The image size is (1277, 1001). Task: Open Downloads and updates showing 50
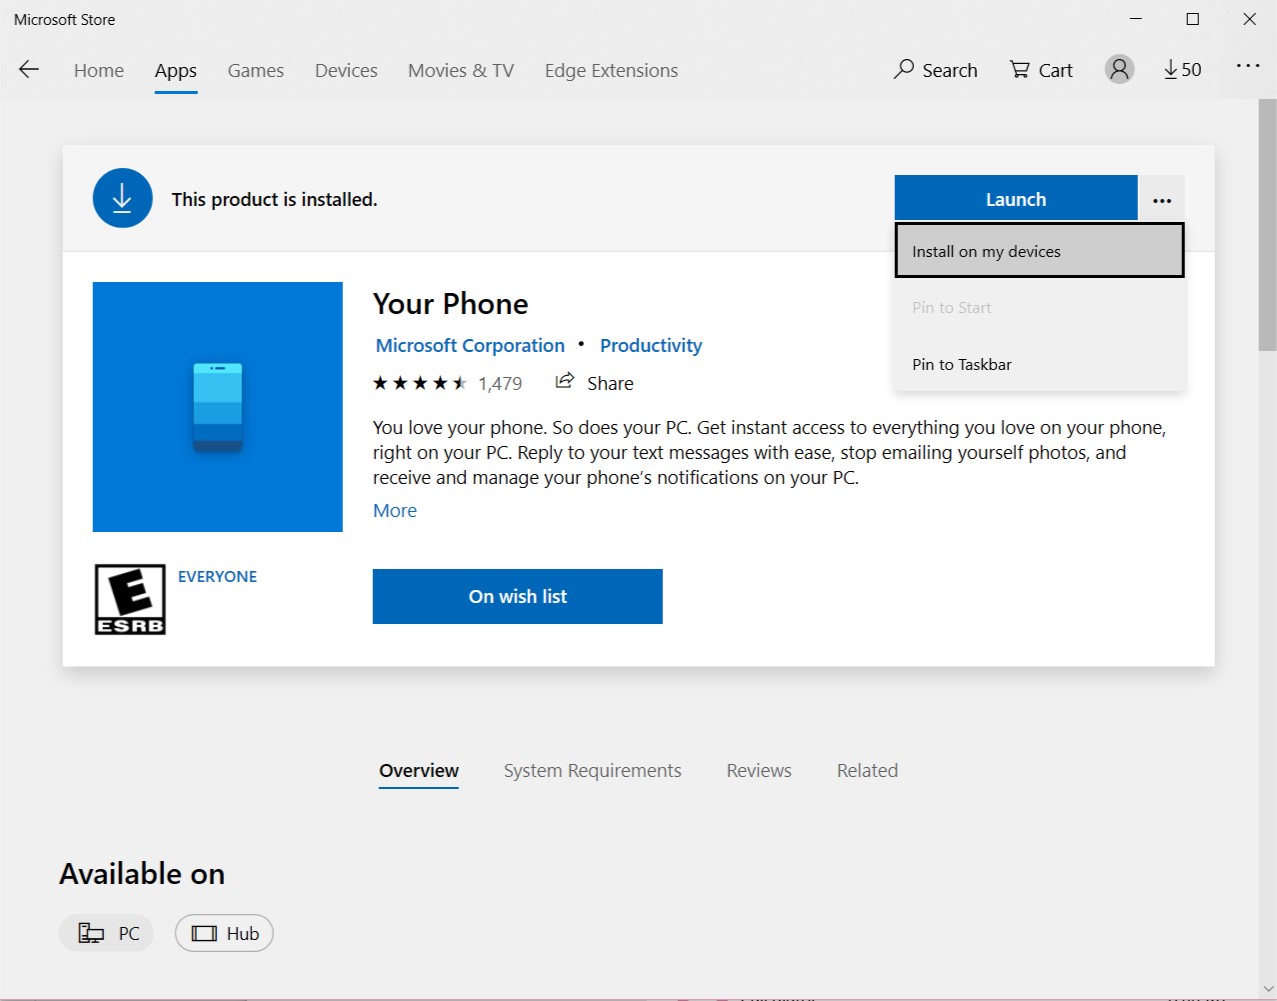point(1182,70)
